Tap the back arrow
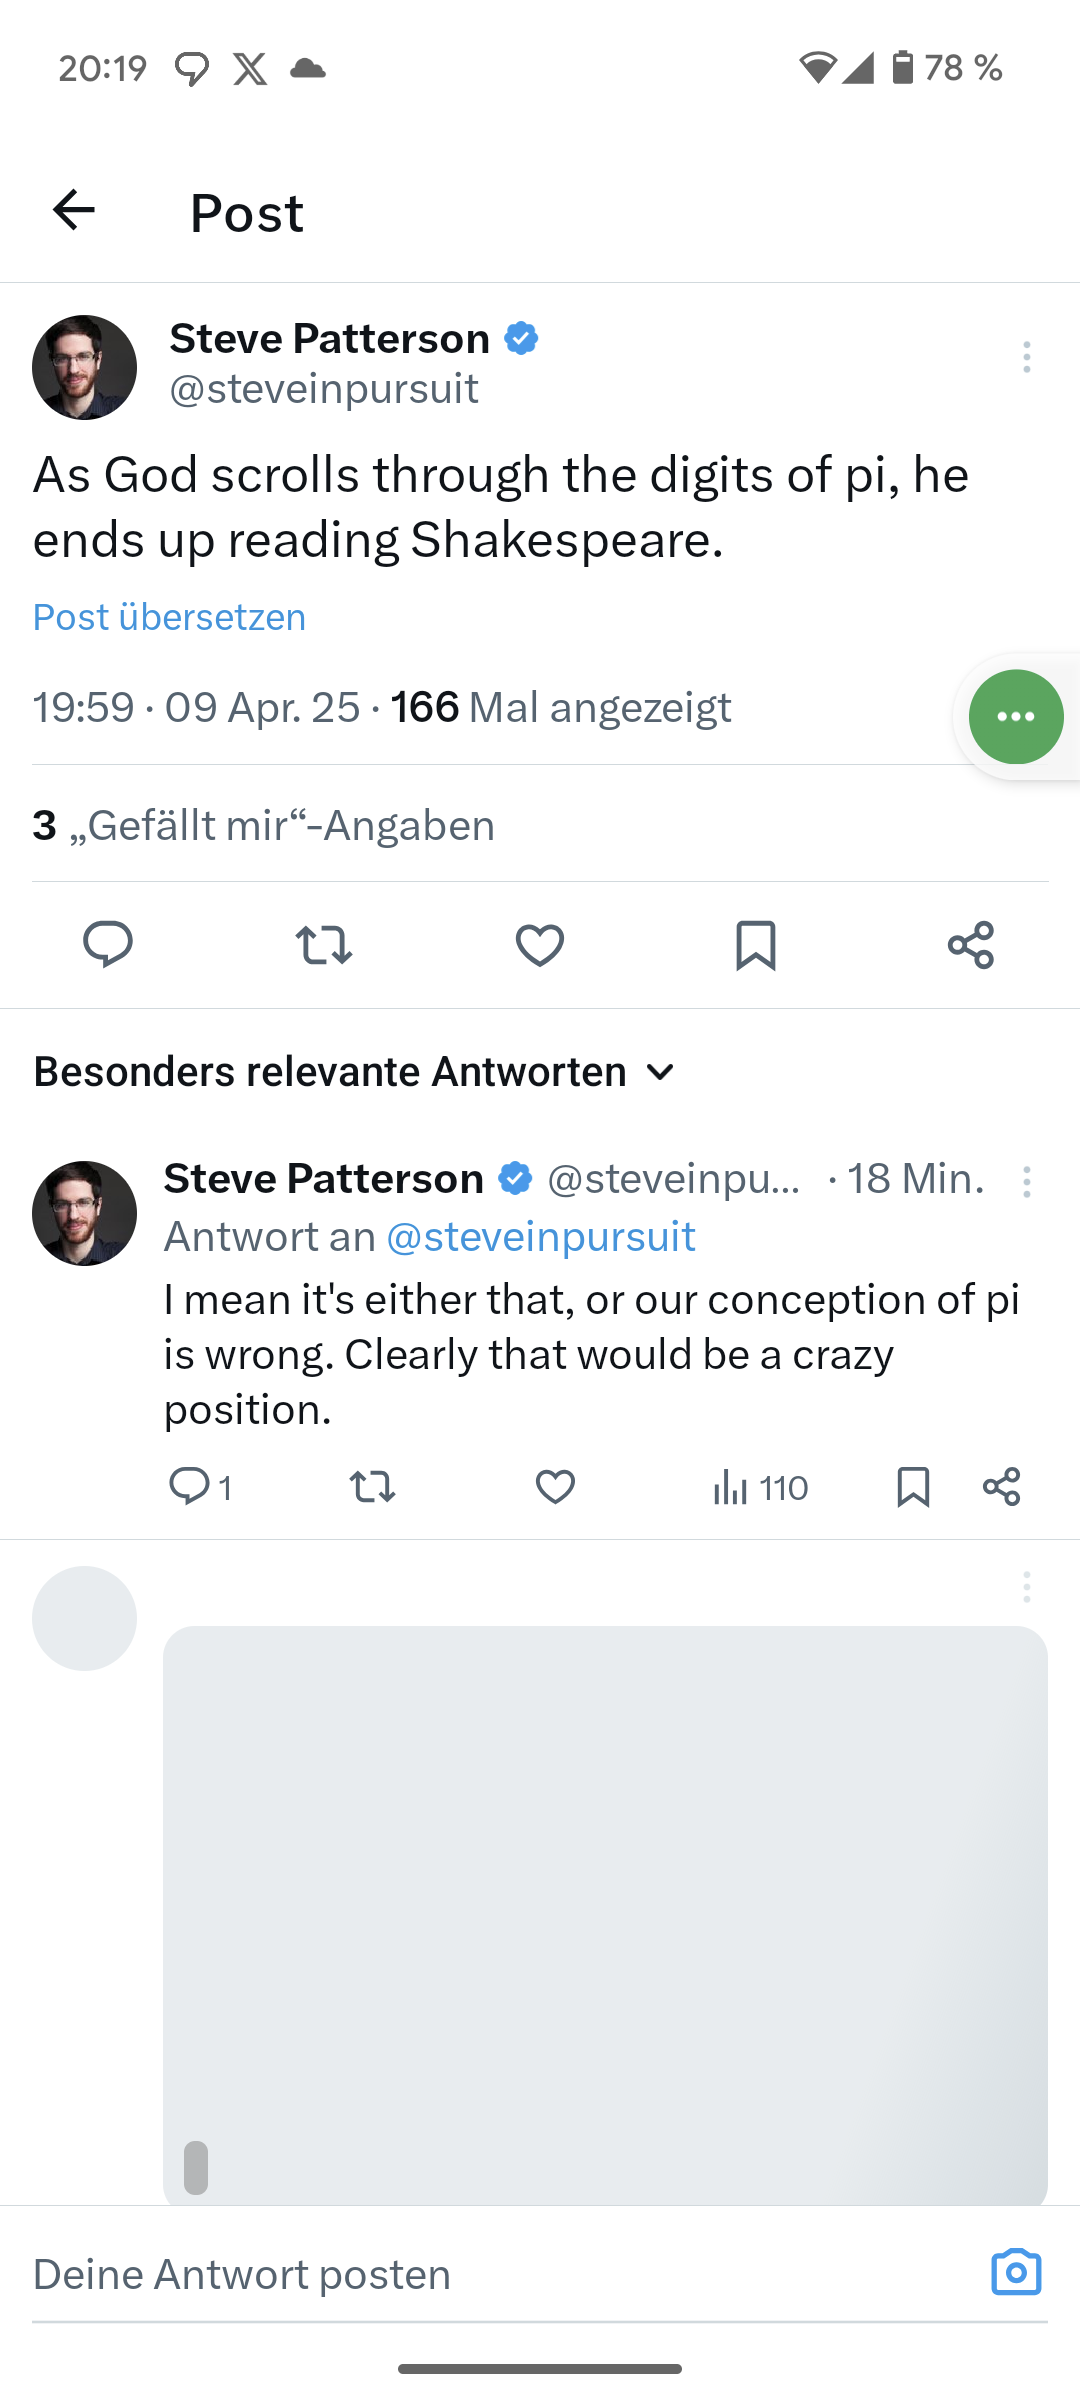 pyautogui.click(x=74, y=210)
